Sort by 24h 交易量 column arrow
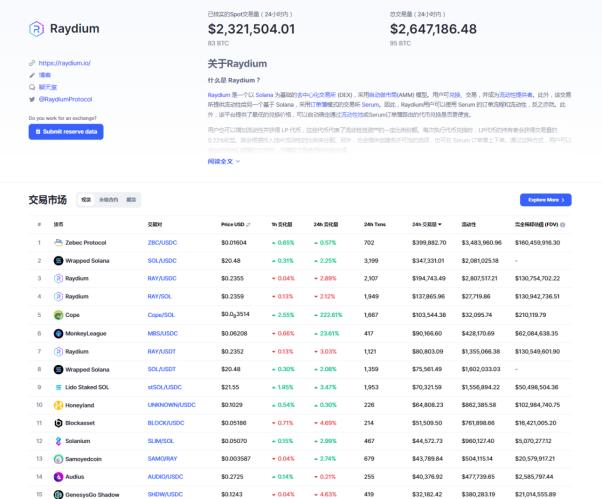 440,224
